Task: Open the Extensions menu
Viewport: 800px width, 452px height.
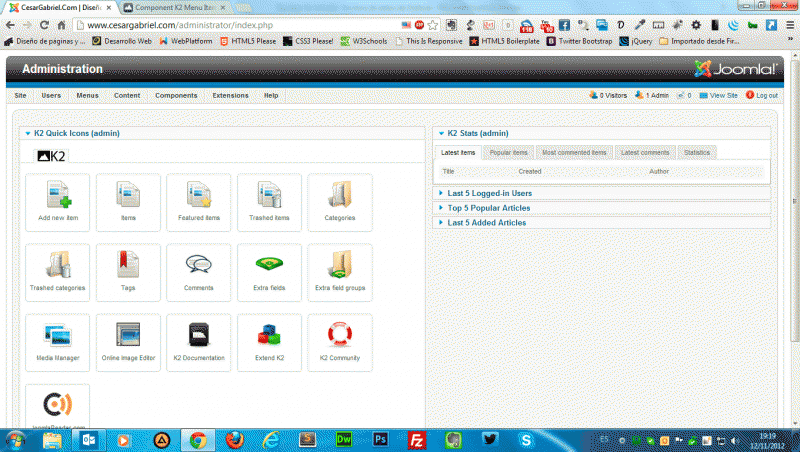Action: pyautogui.click(x=230, y=95)
